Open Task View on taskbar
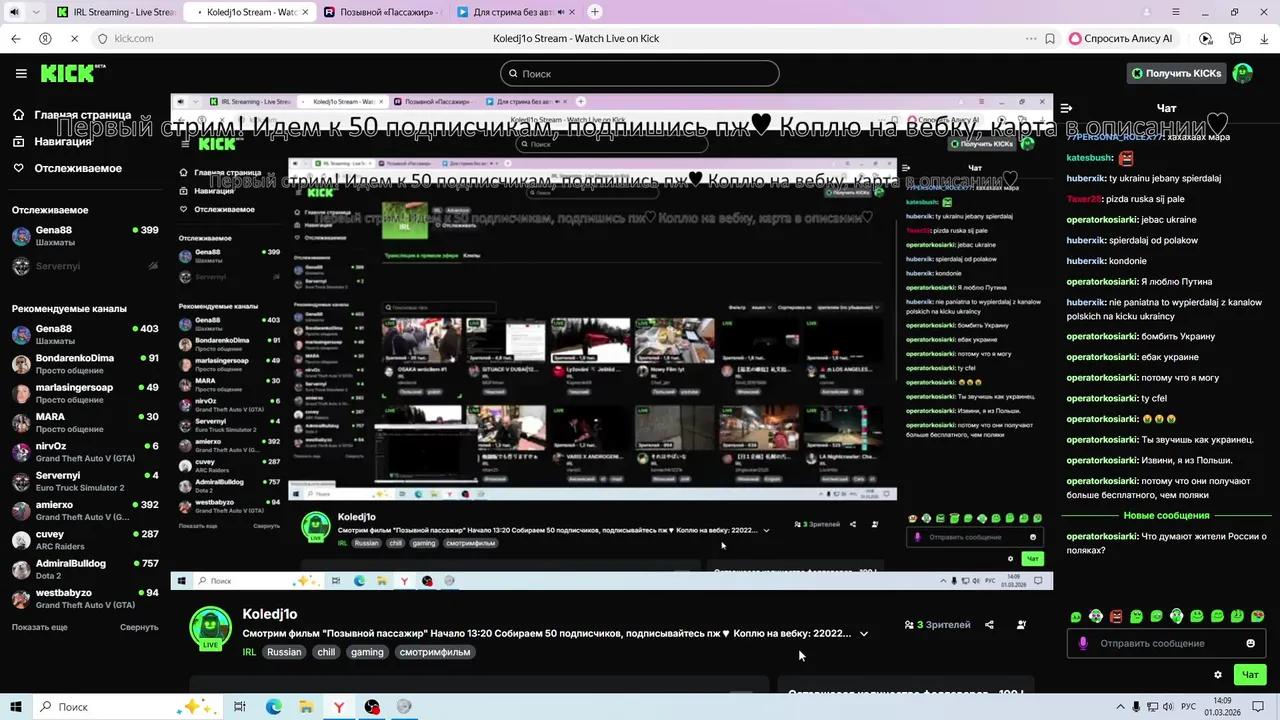Image resolution: width=1280 pixels, height=720 pixels. 240,706
